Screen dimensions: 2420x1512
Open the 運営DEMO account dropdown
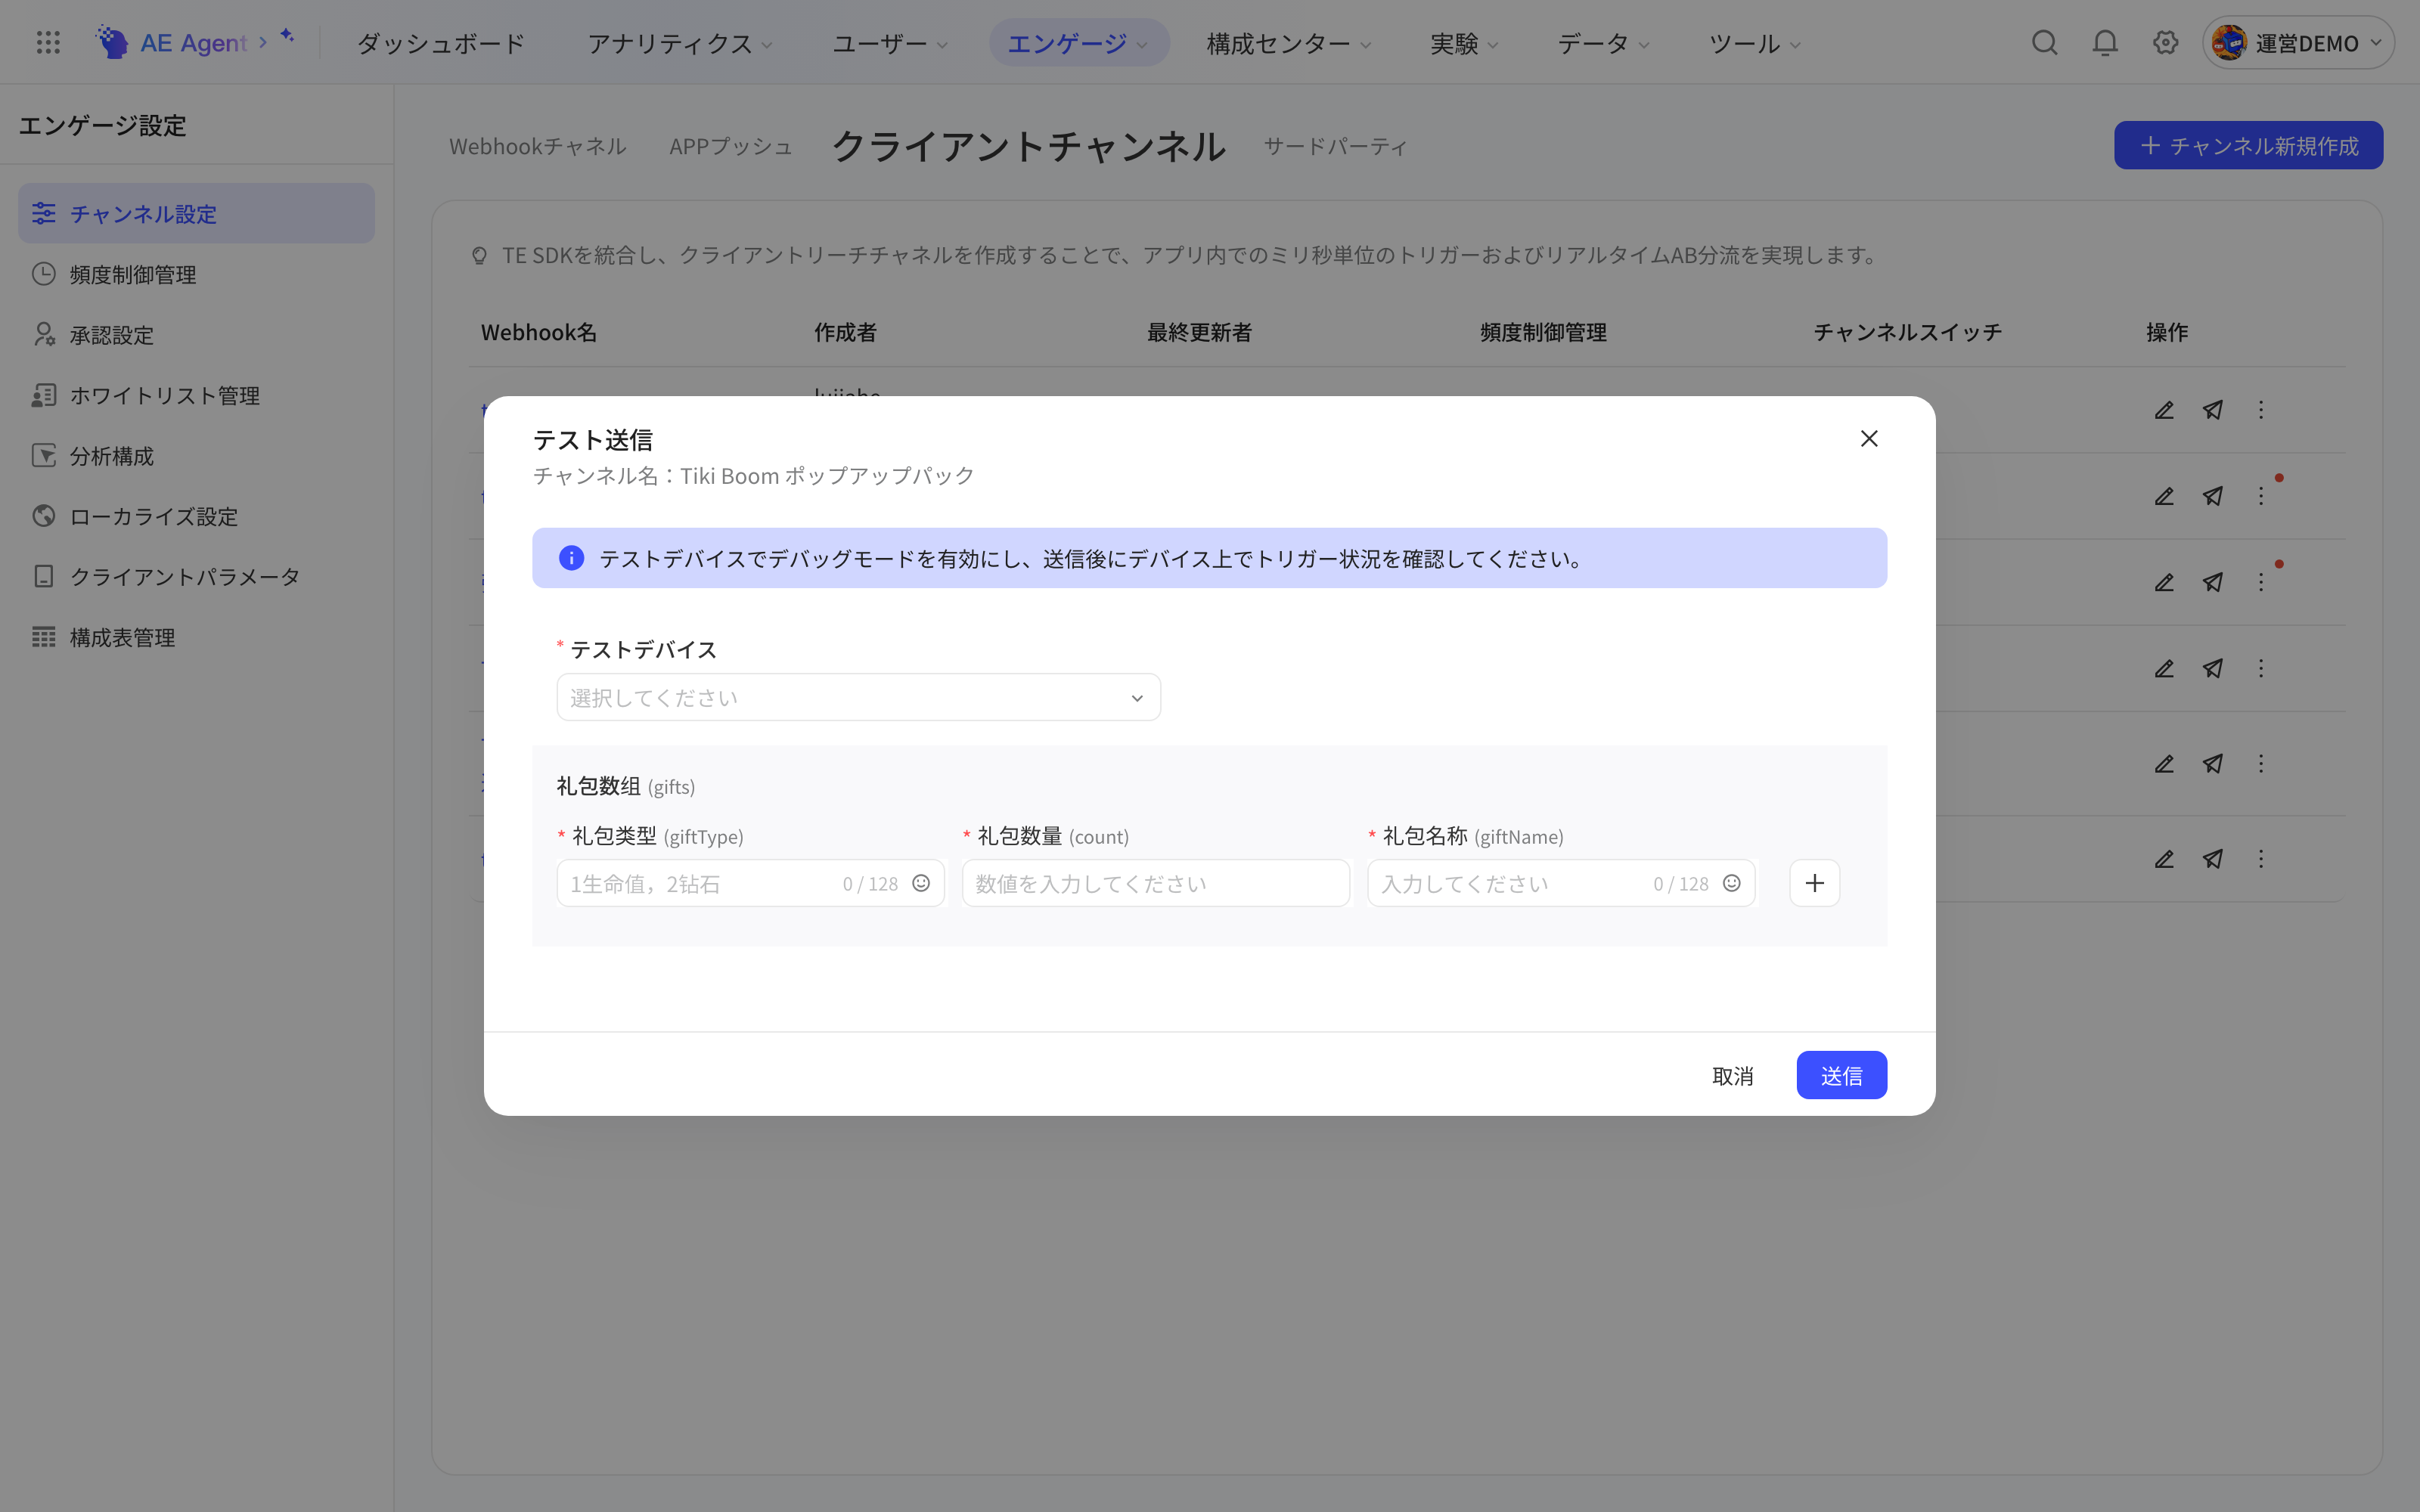(x=2297, y=43)
